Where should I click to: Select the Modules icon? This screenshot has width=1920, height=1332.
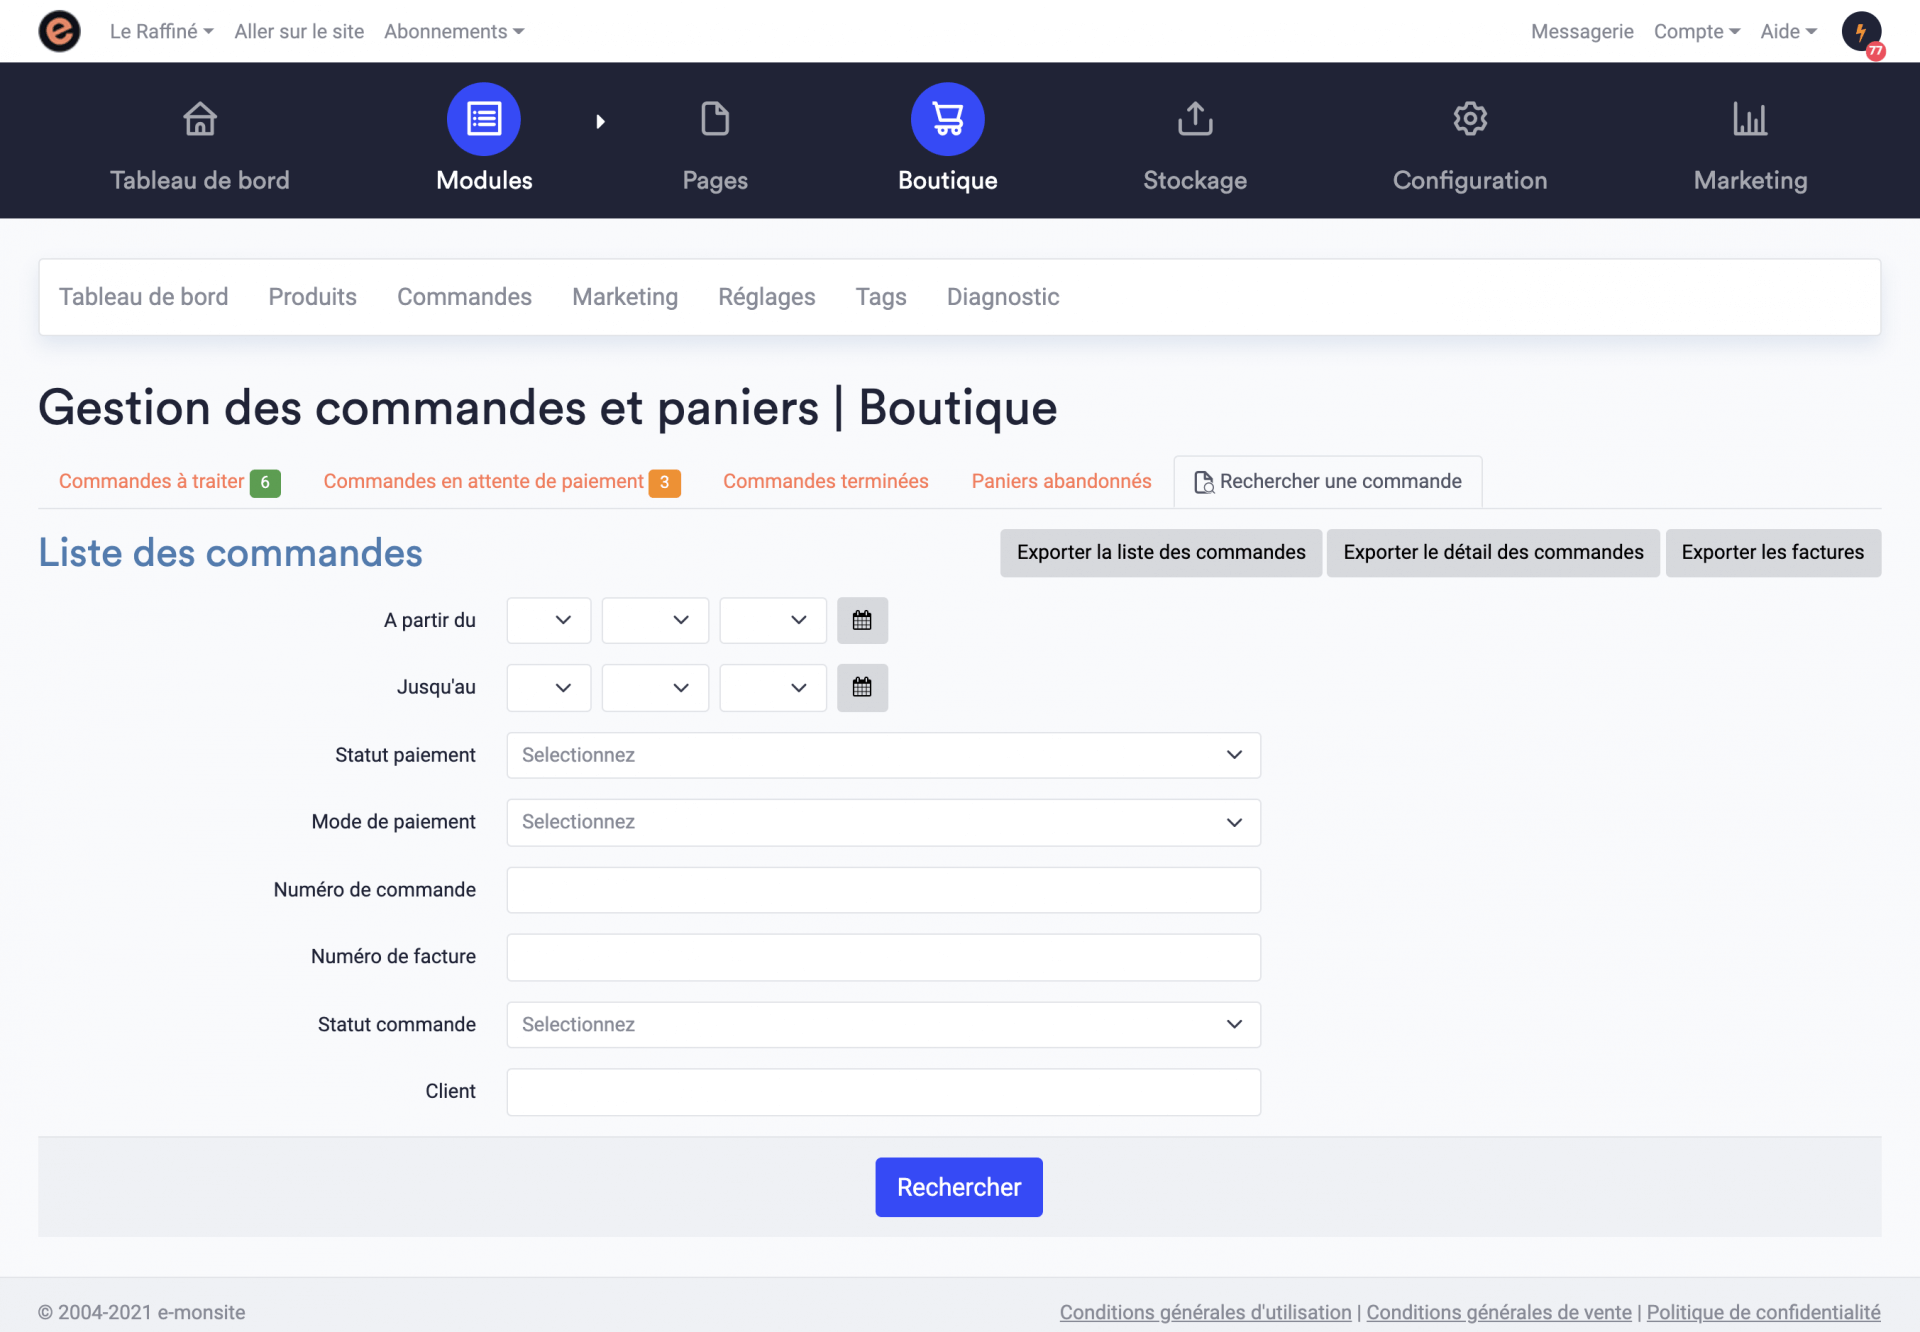484,119
